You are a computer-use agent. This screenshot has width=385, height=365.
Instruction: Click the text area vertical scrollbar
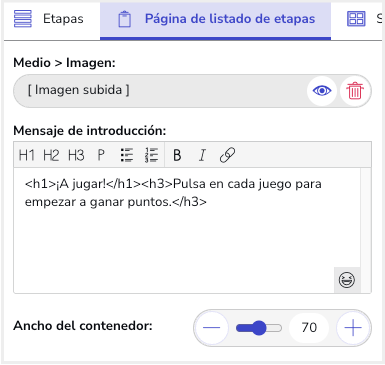(366, 230)
